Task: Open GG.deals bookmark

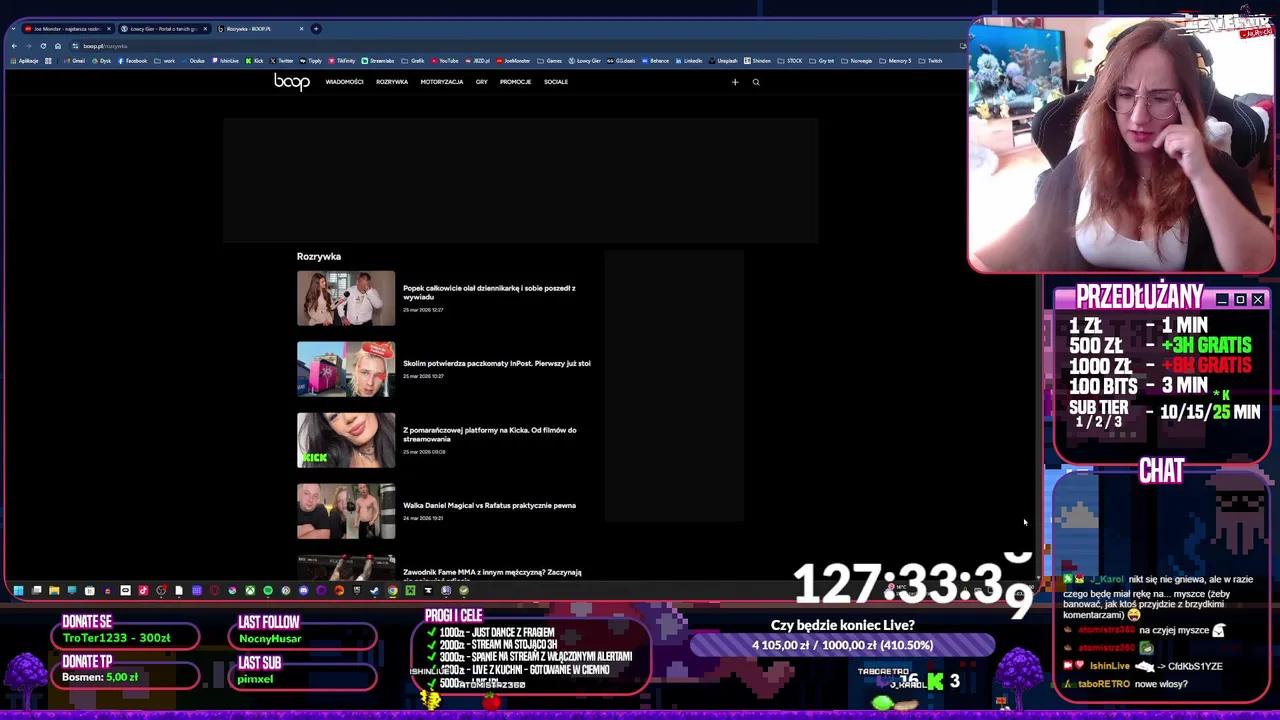Action: tap(621, 61)
